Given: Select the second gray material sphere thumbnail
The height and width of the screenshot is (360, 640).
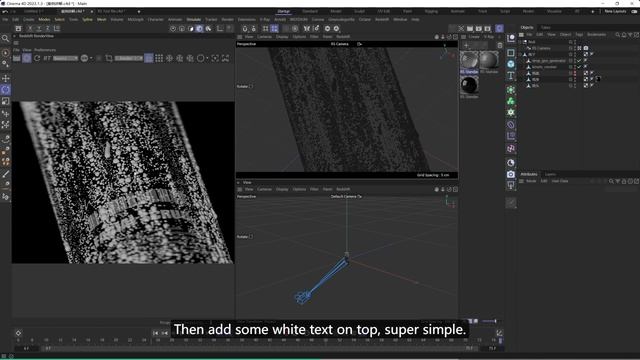Looking at the screenshot, I should coord(489,60).
